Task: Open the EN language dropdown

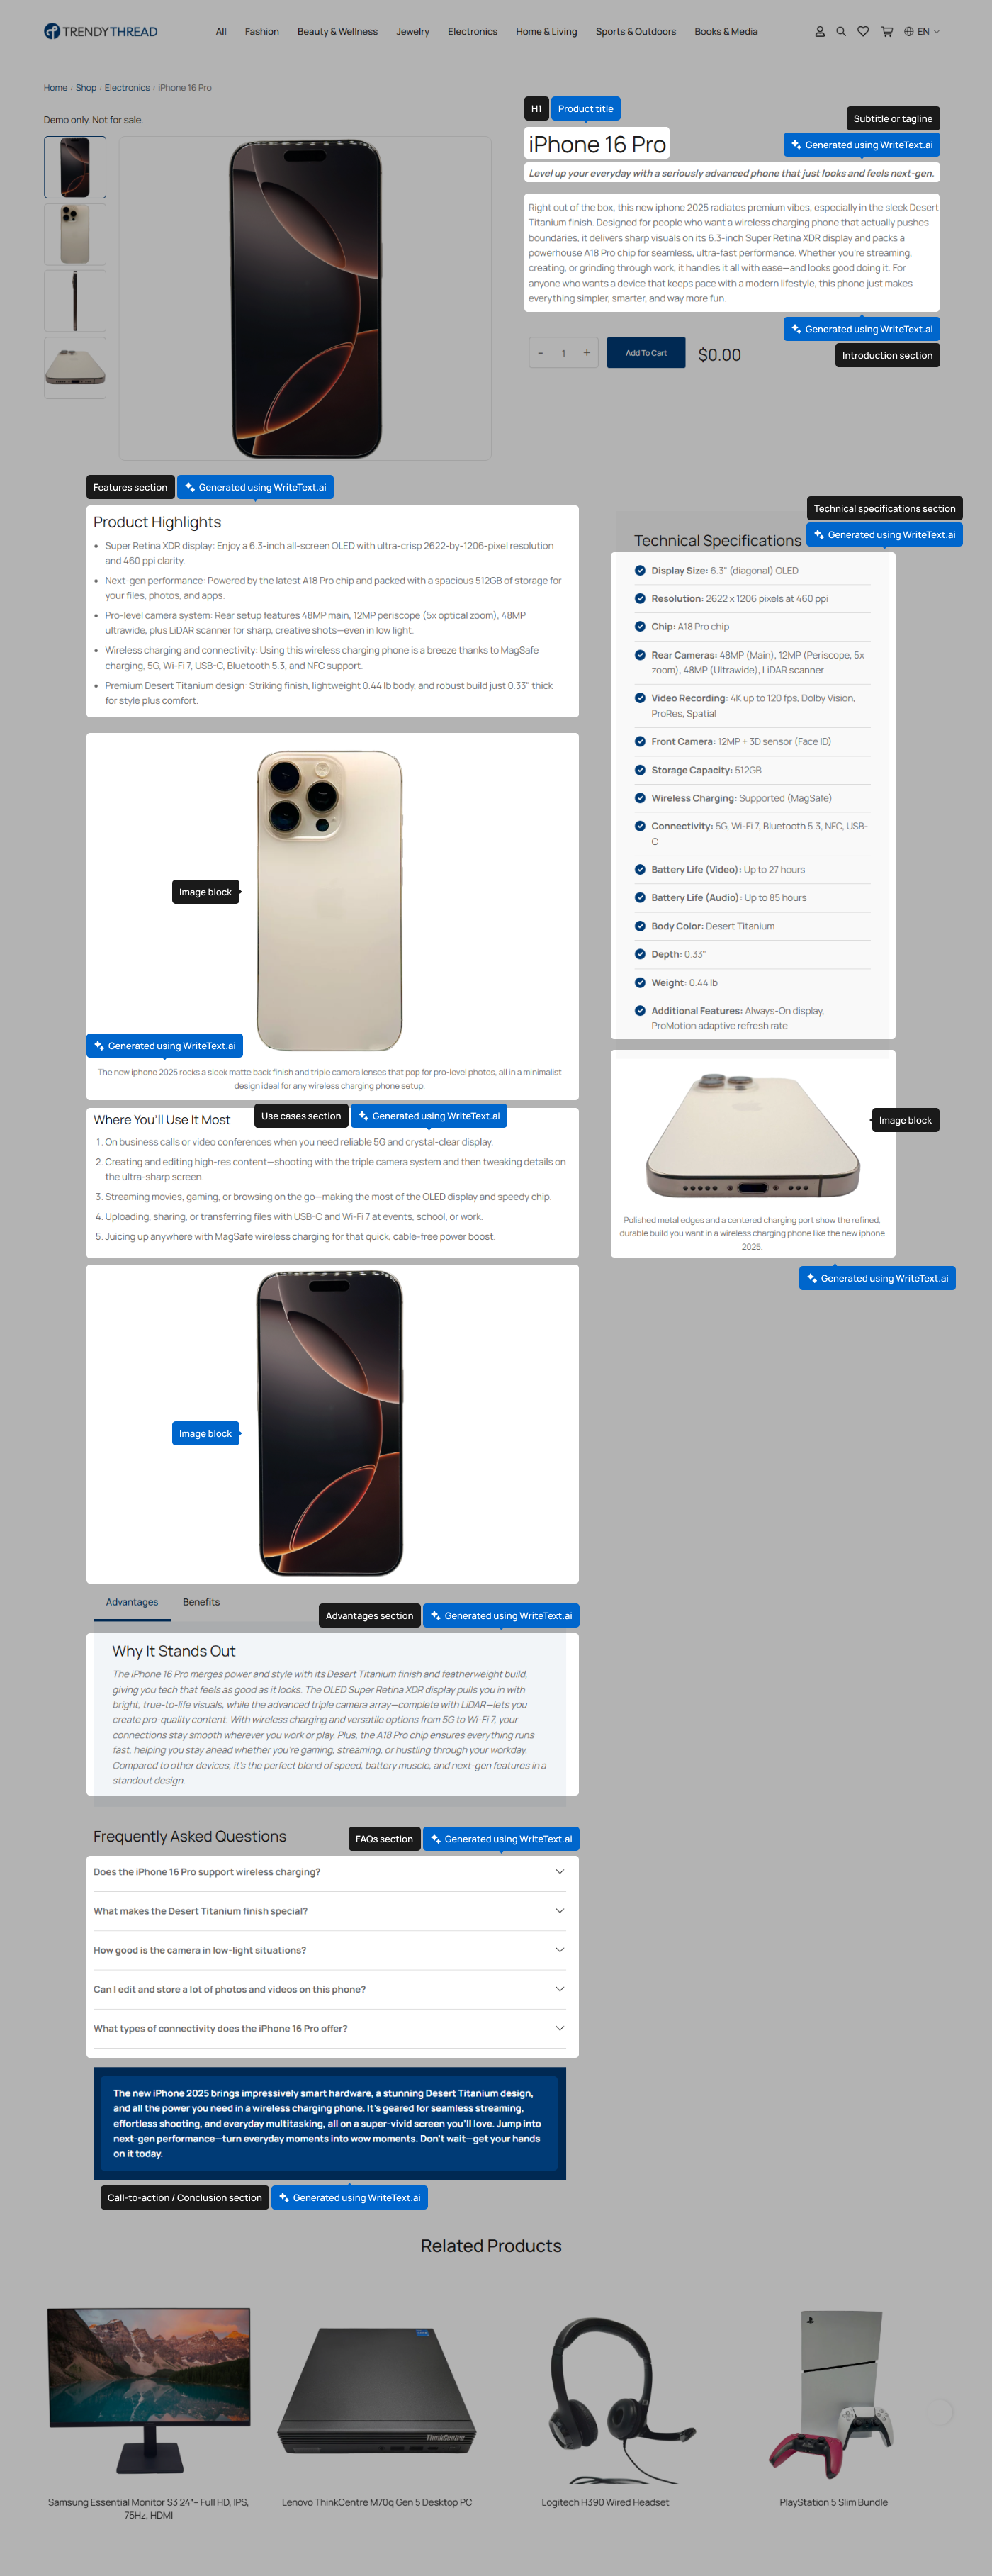Action: 922,32
